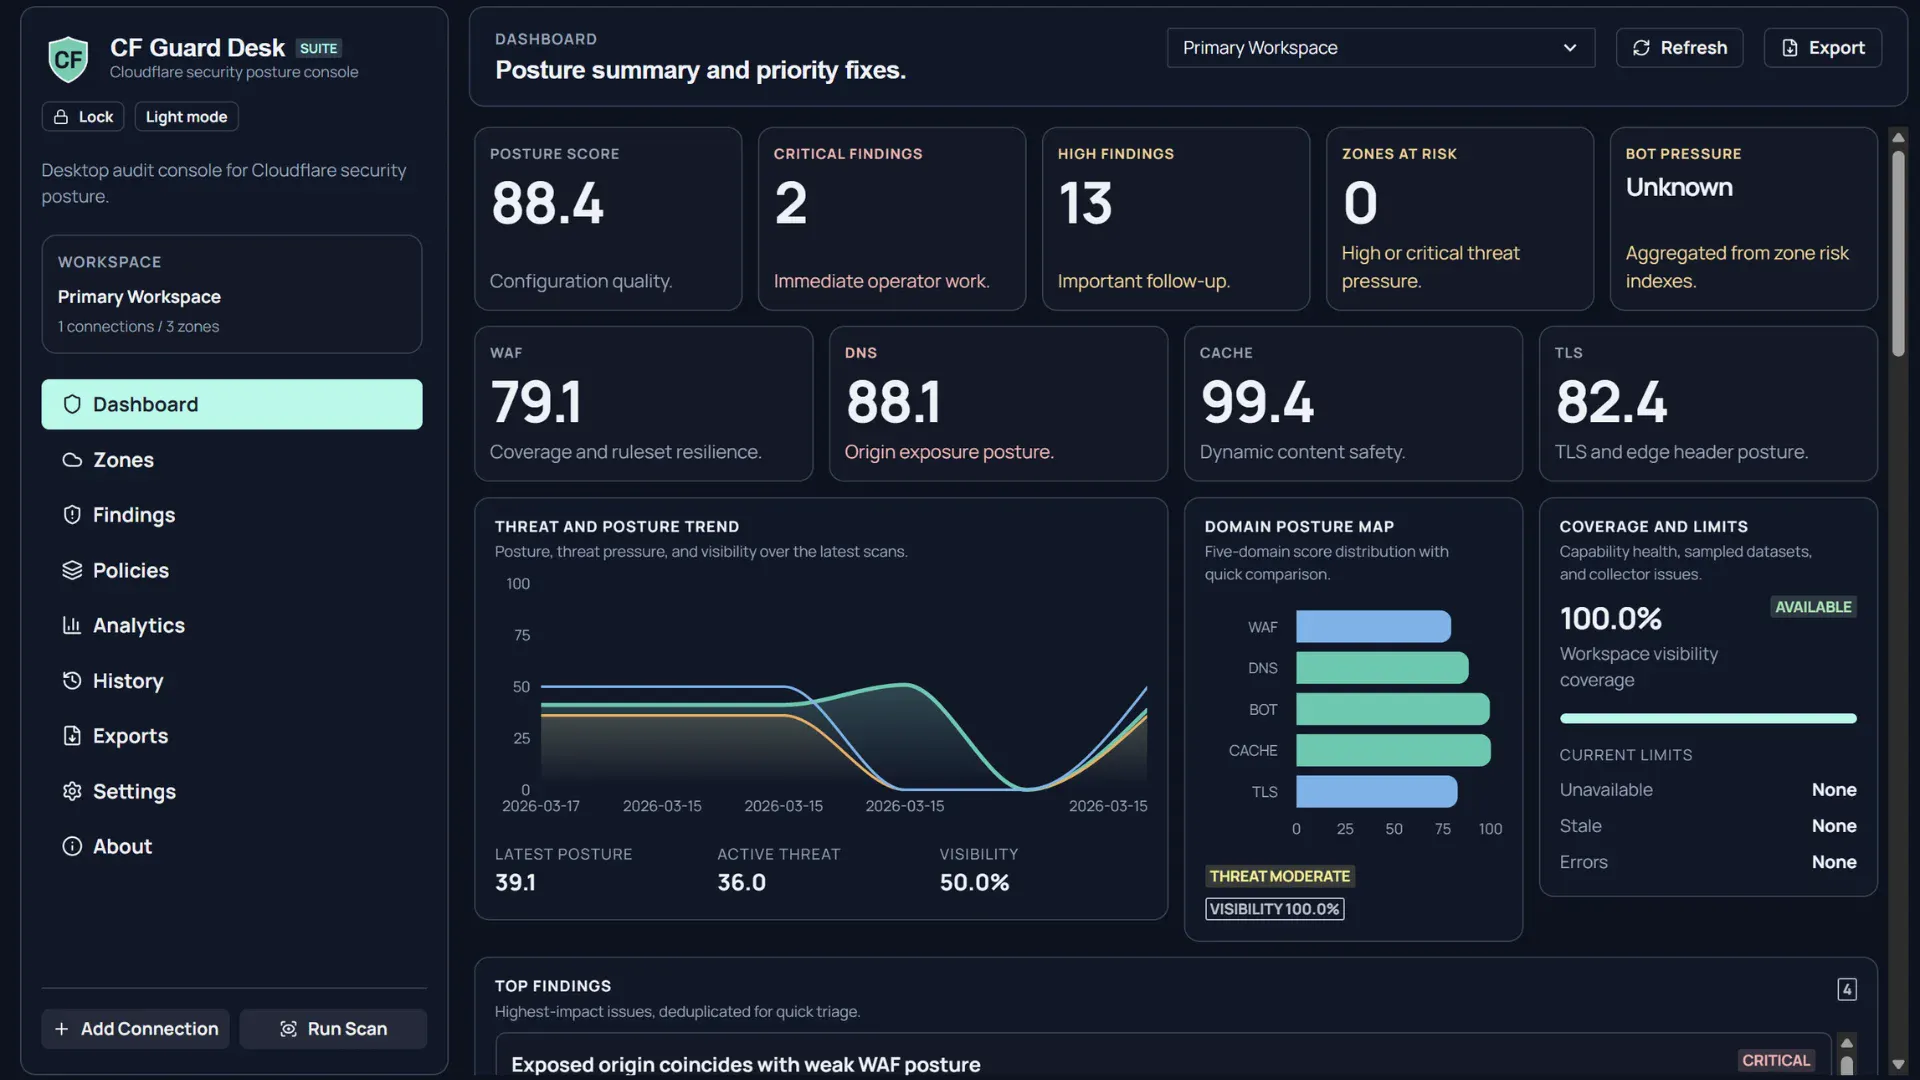Click the Run Scan button
The width and height of the screenshot is (1920, 1080).
point(333,1029)
